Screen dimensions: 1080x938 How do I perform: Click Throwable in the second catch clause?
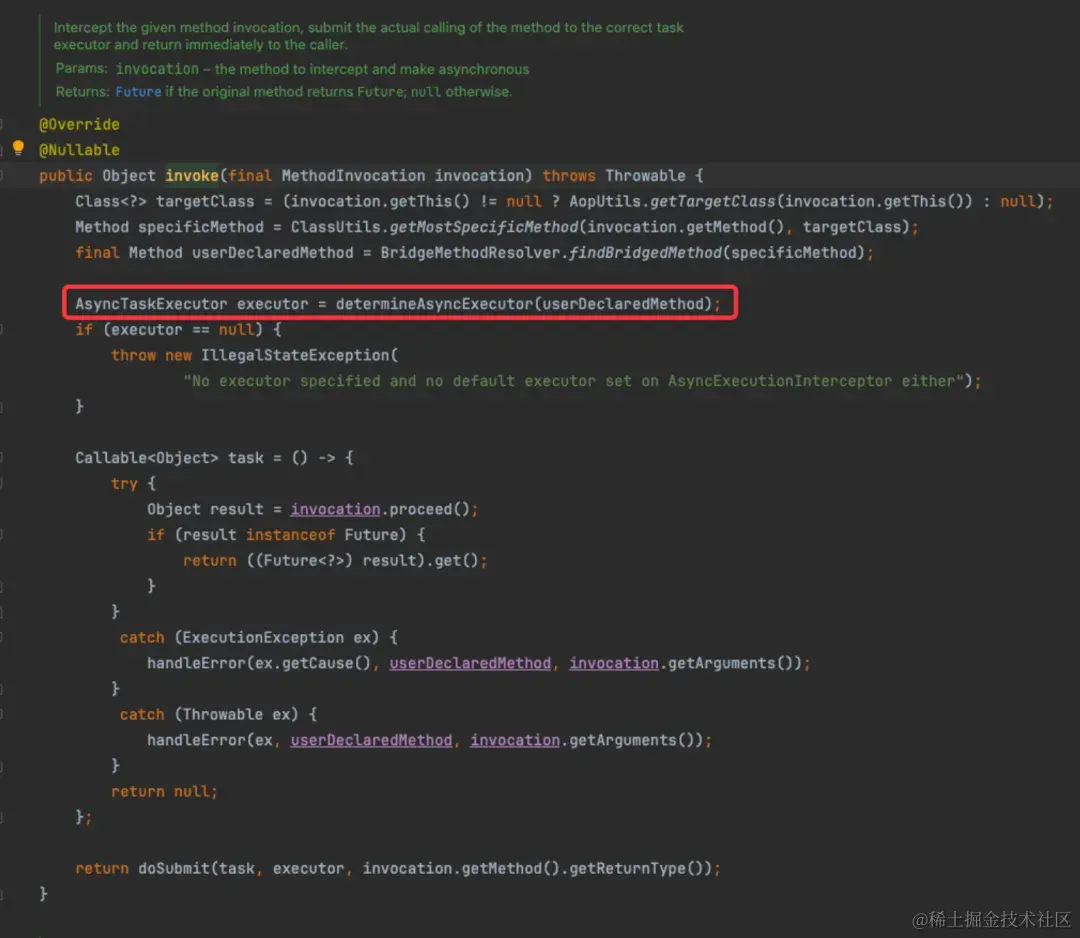[222, 714]
